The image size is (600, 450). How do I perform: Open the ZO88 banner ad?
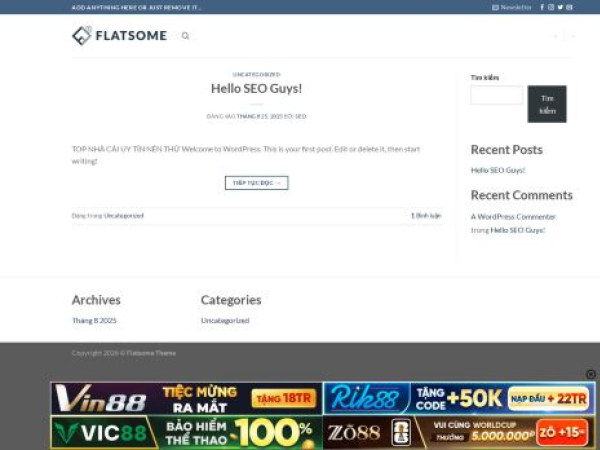click(459, 432)
